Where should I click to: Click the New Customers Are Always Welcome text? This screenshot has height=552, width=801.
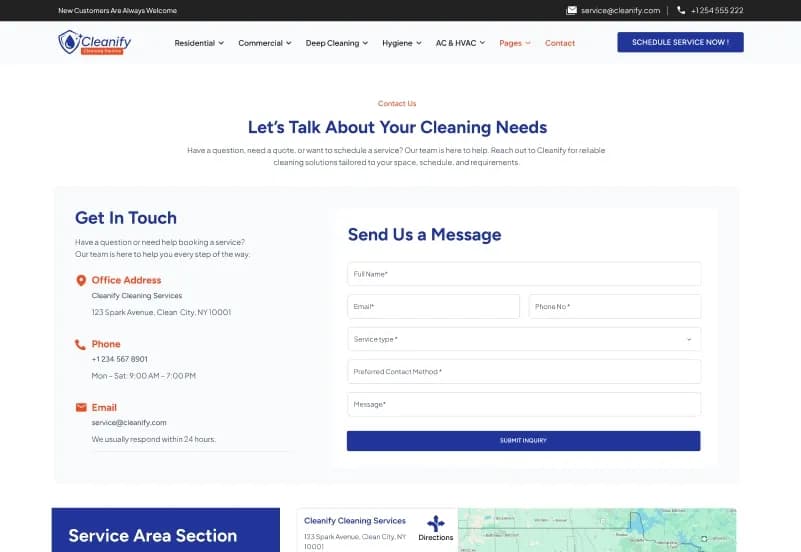pos(117,10)
